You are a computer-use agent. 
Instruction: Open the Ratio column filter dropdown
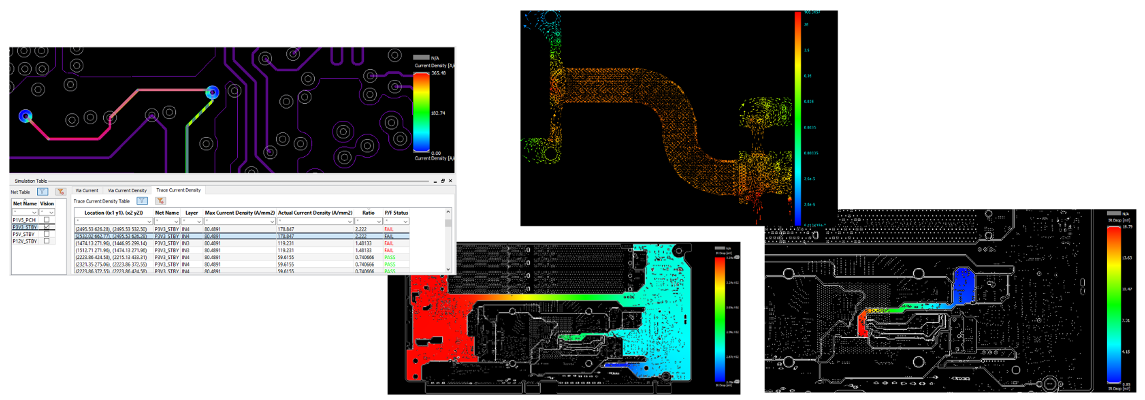coord(379,221)
